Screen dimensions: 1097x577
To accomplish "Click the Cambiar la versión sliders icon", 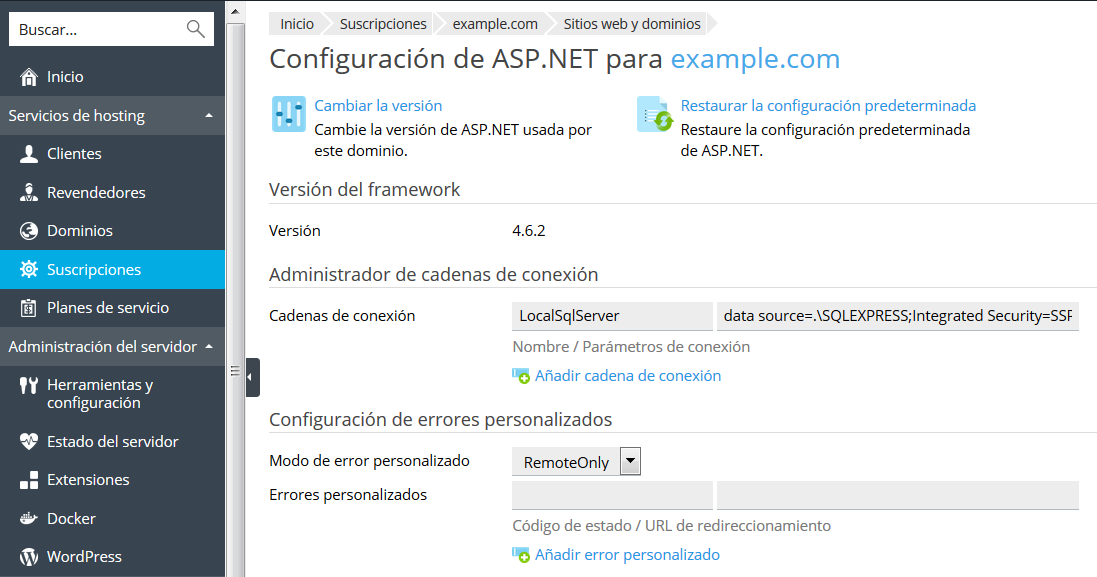I will [289, 115].
